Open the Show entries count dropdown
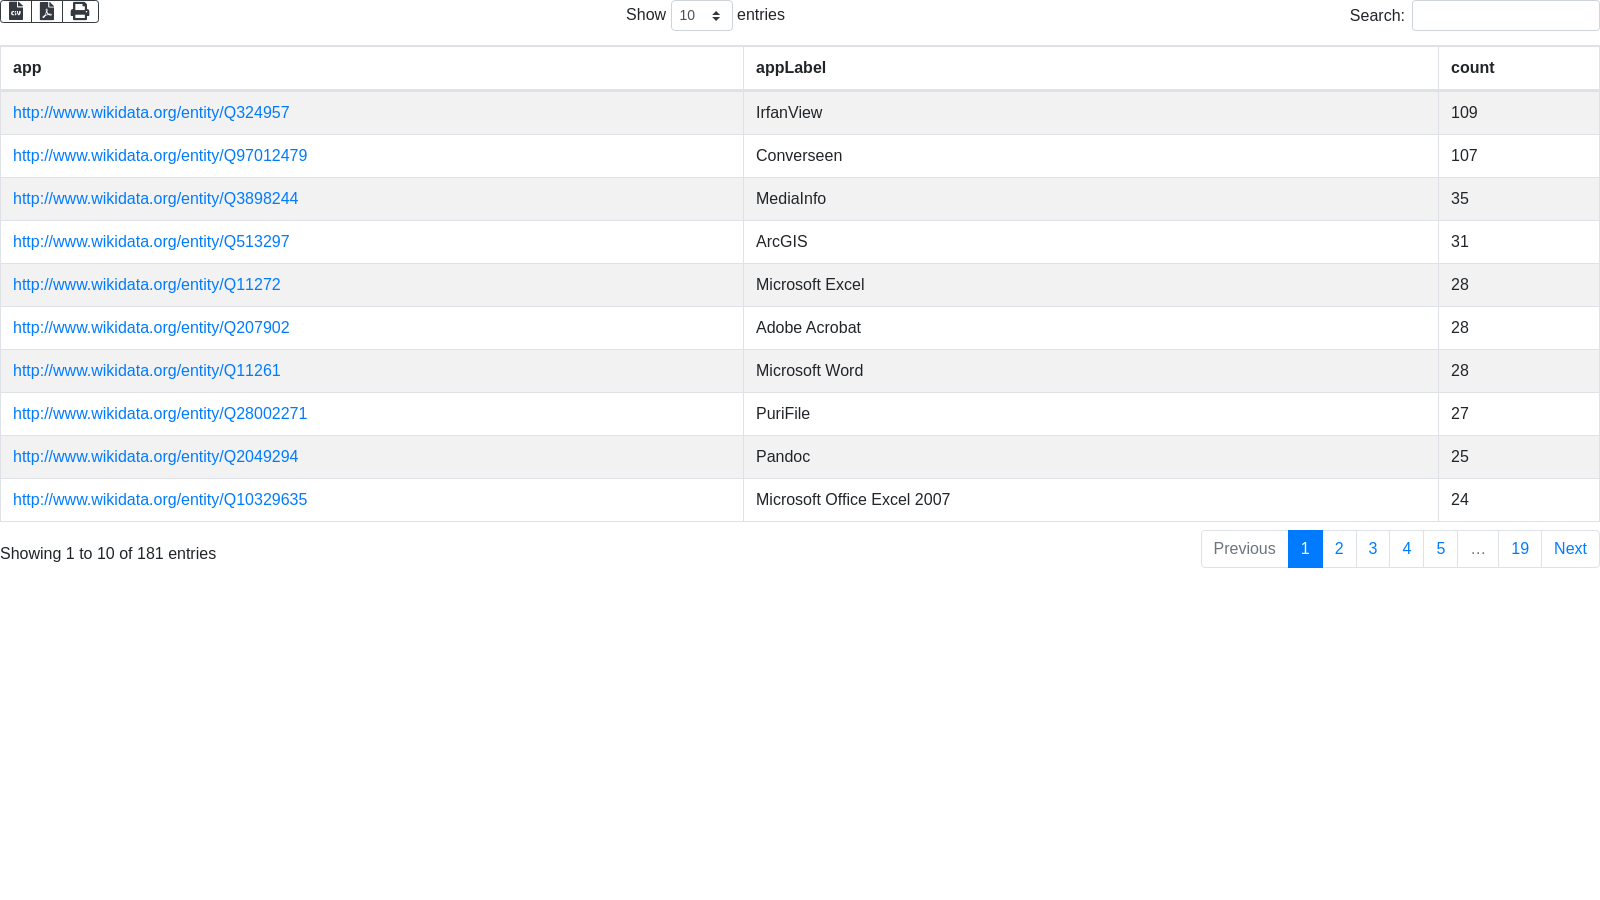This screenshot has height=900, width=1600. tap(701, 15)
